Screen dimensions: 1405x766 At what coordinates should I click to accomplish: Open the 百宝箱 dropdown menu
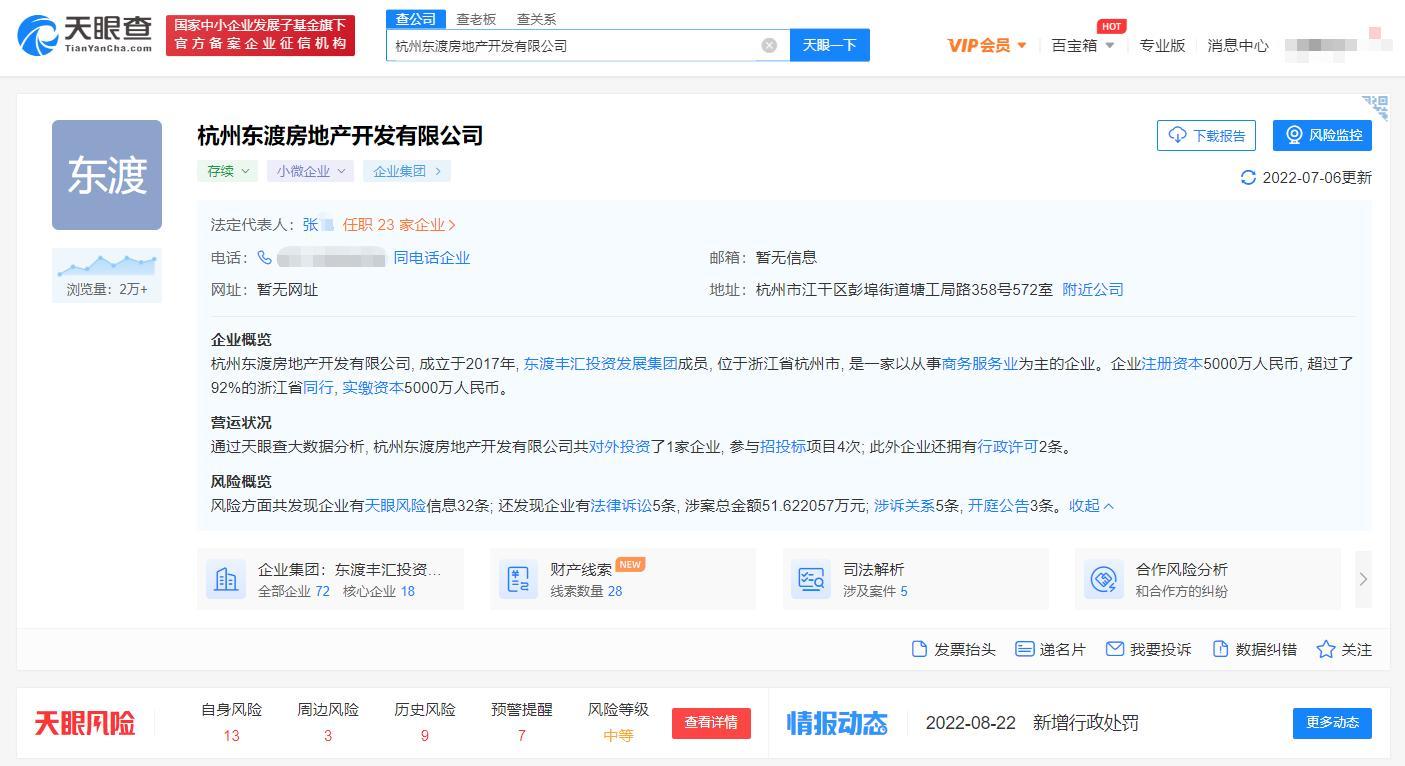point(1083,45)
